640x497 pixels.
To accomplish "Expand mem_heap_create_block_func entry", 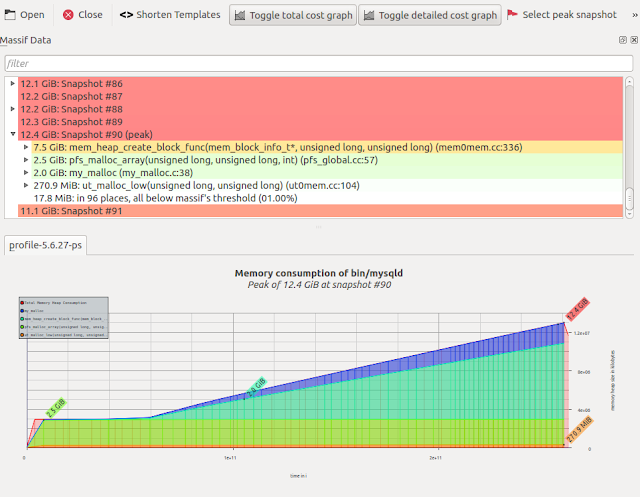I will tap(26, 147).
